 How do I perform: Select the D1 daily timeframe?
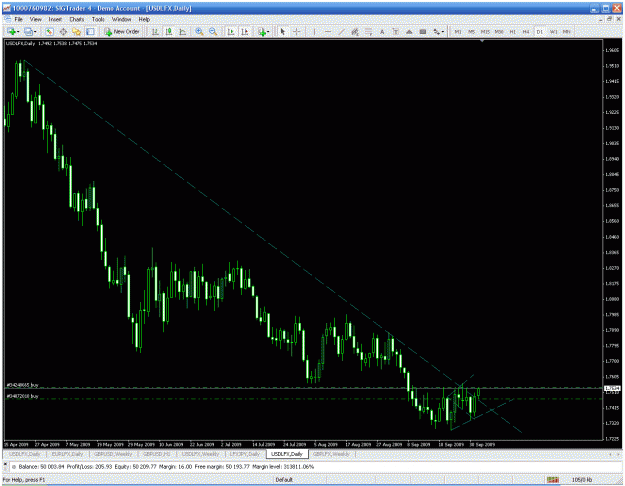pyautogui.click(x=540, y=31)
